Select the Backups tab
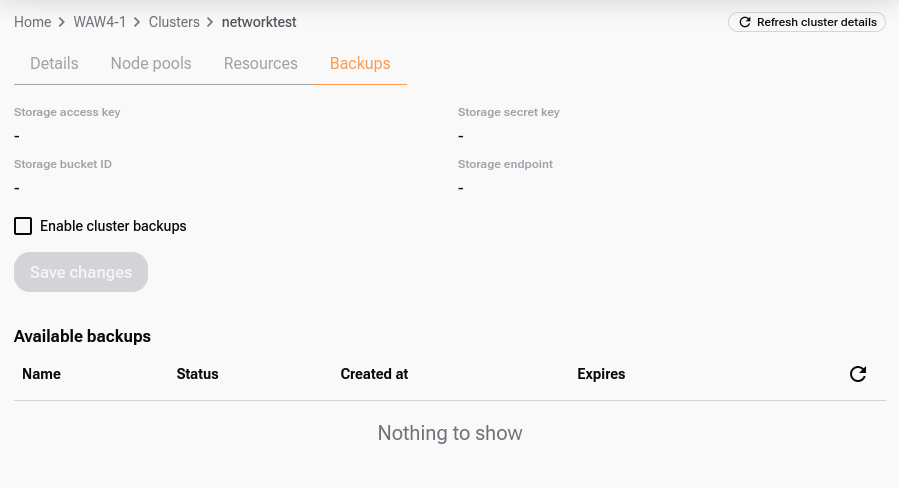Image resolution: width=899 pixels, height=488 pixels. click(360, 63)
